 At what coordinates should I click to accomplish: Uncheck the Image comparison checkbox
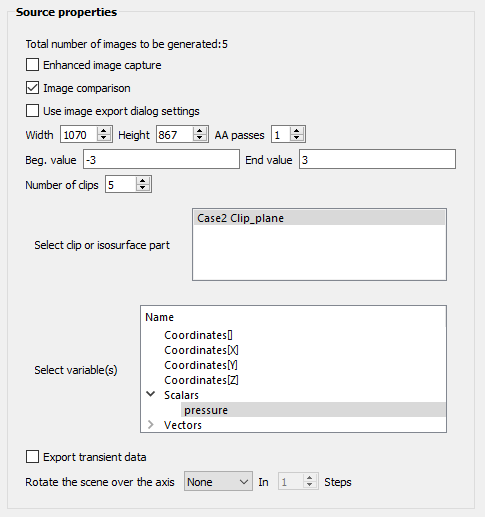click(x=32, y=88)
